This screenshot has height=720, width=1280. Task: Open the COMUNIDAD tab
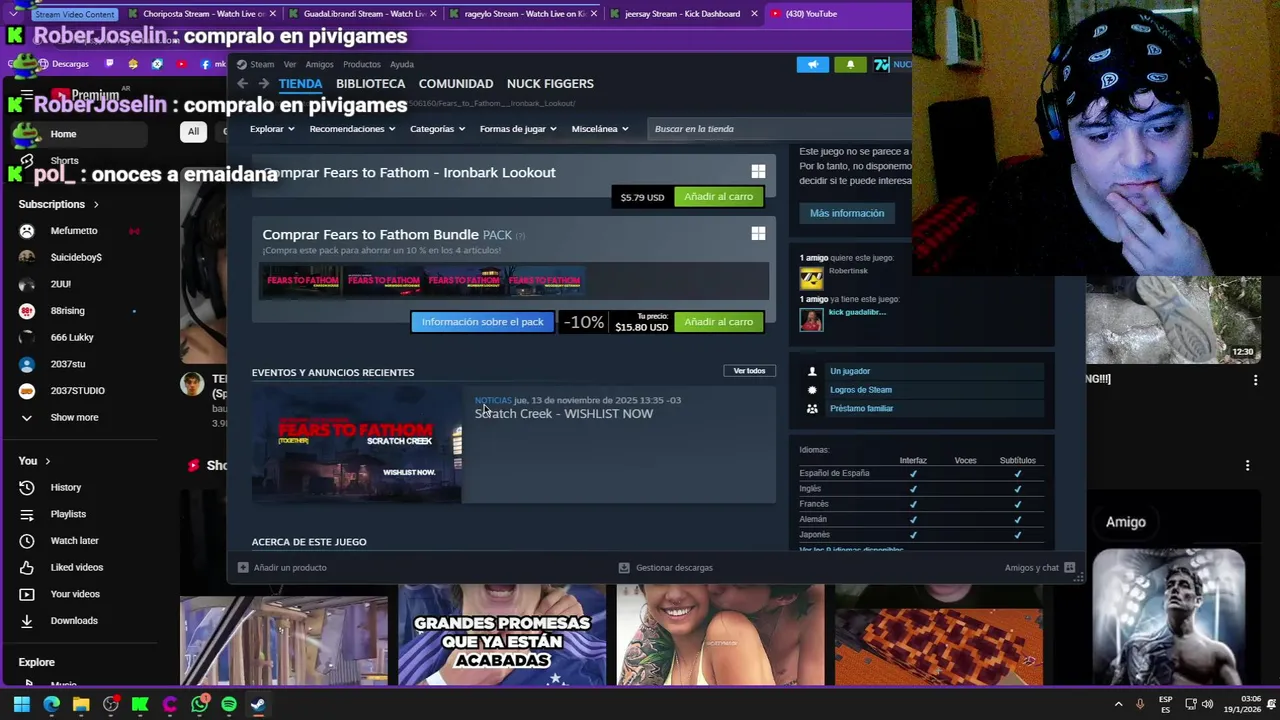tap(456, 84)
